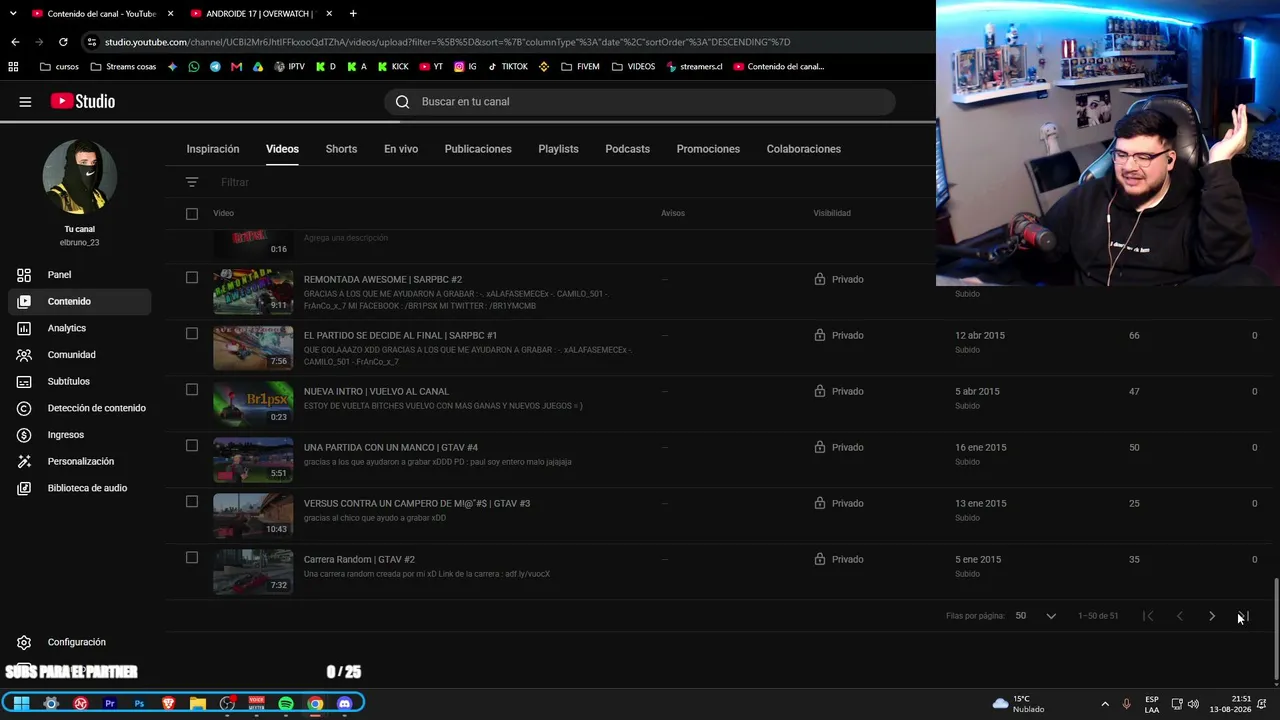The image size is (1280, 720).
Task: Switch to the Podcasts tab
Action: click(x=627, y=149)
